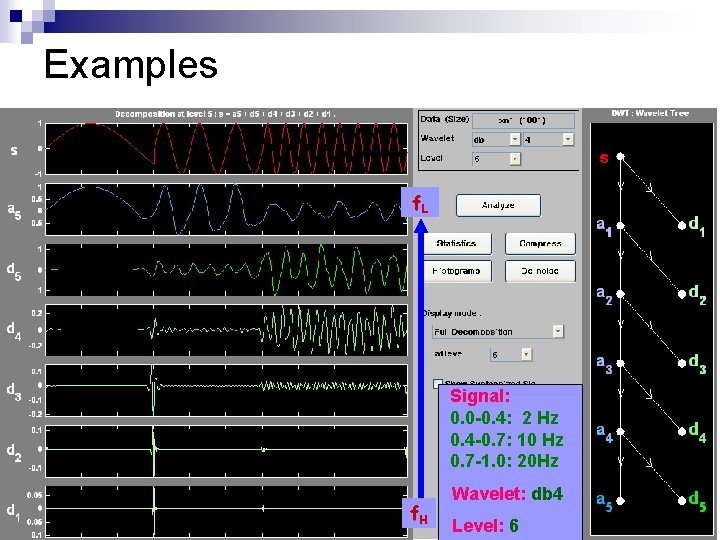Click the Examples slide heading
The width and height of the screenshot is (720, 540).
[x=131, y=65]
